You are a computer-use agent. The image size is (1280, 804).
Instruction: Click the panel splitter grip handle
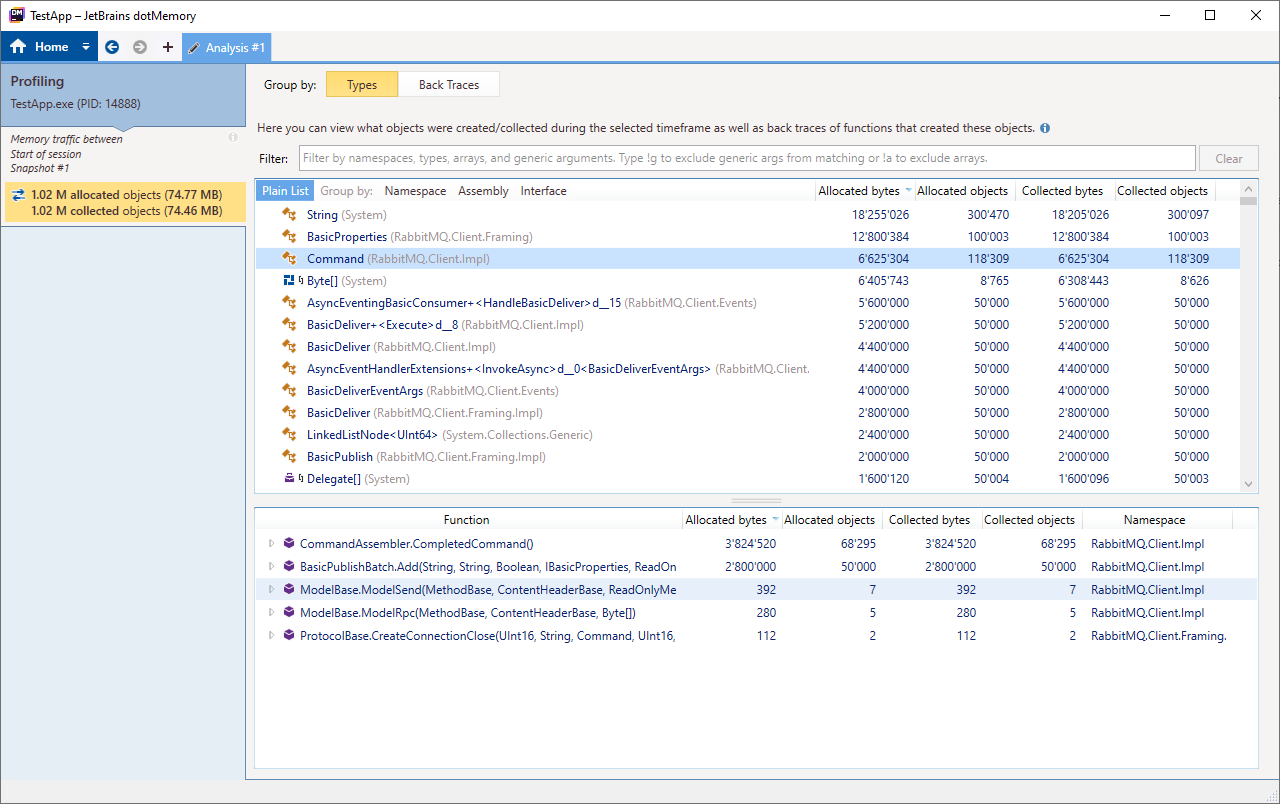[757, 501]
